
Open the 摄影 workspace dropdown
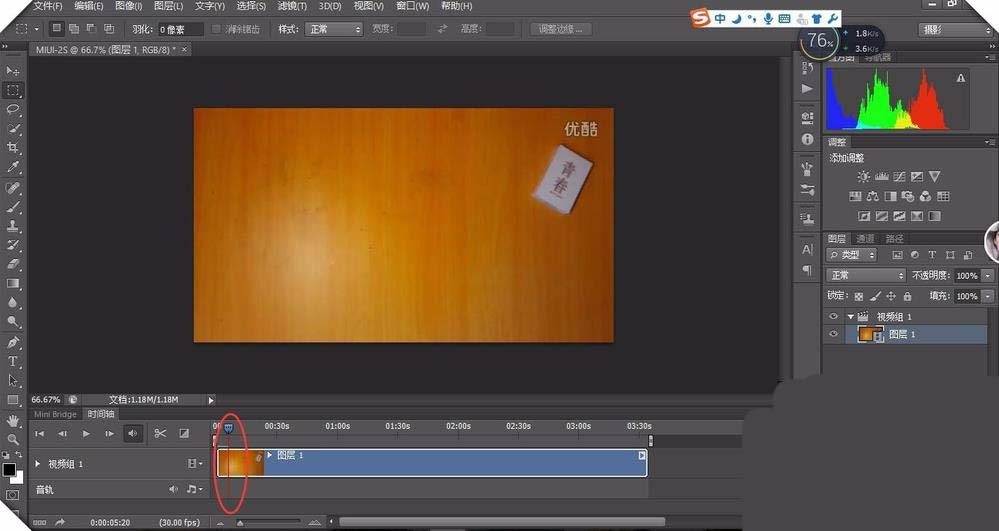tap(956, 30)
